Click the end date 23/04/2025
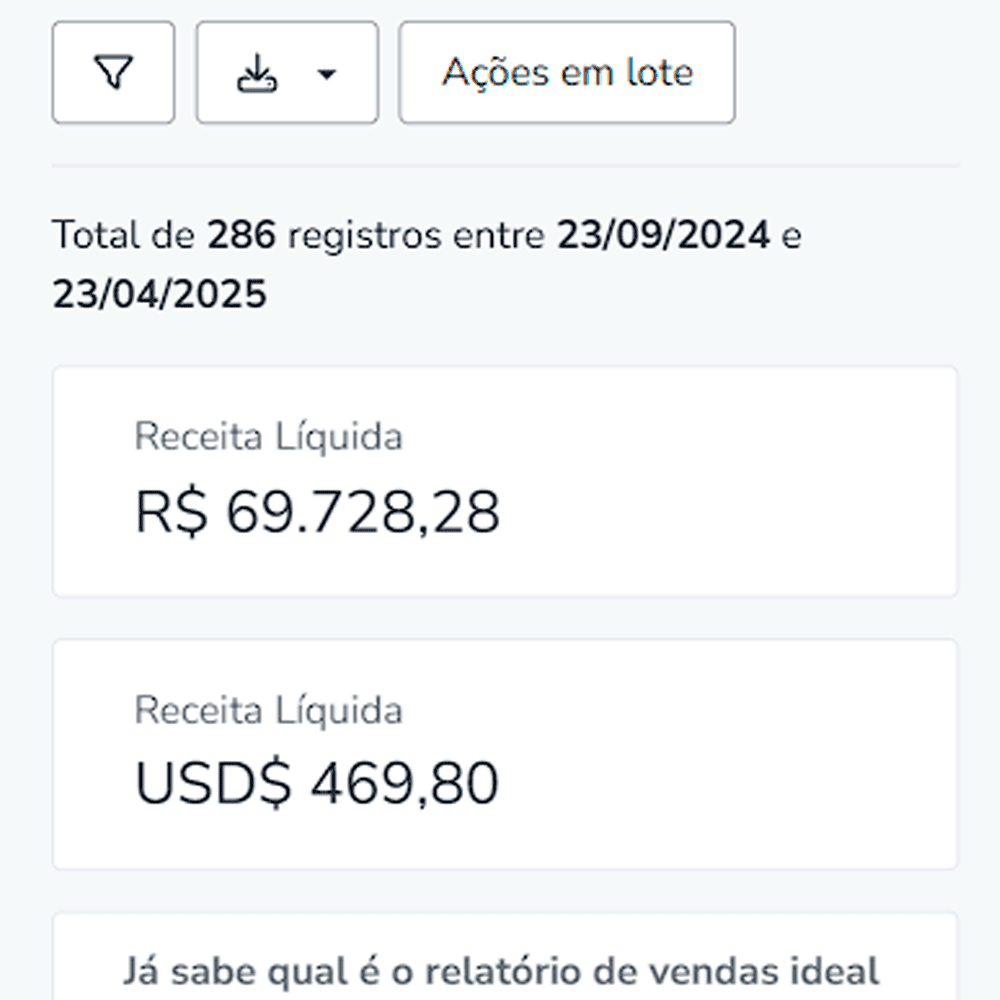Screen dimensions: 1000x1000 [x=160, y=294]
